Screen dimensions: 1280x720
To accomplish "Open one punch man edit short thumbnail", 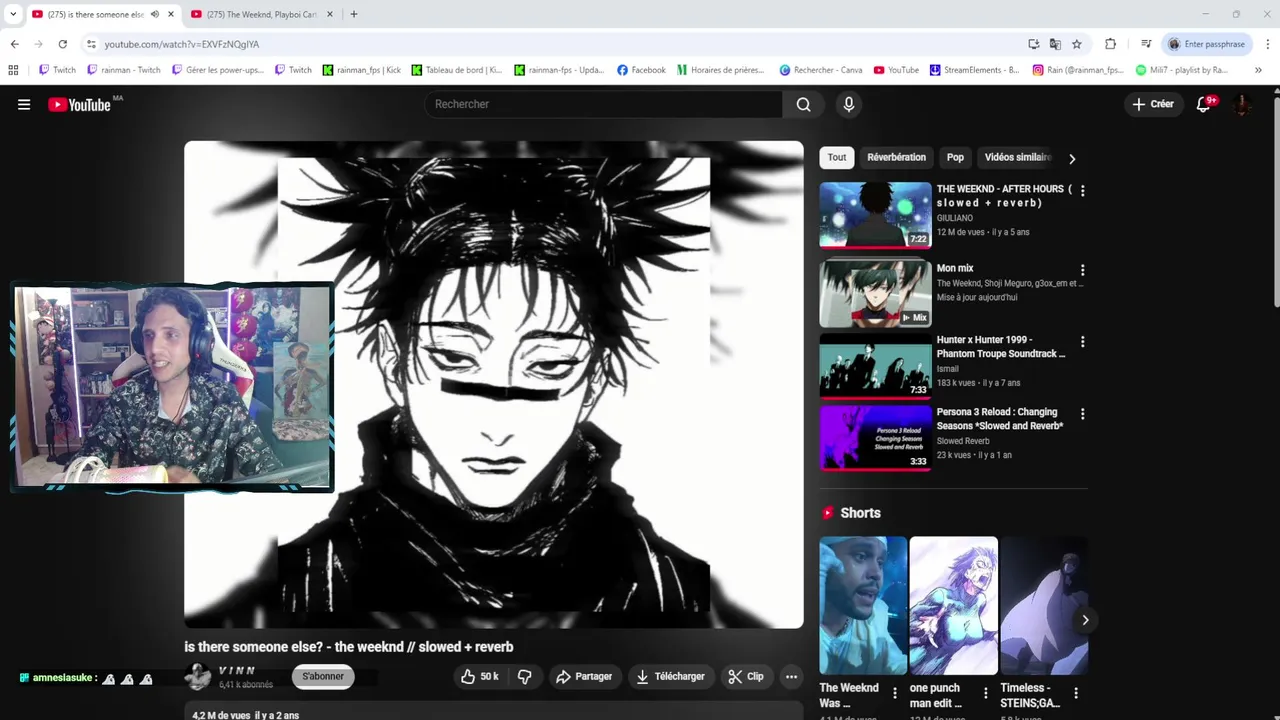I will pyautogui.click(x=953, y=606).
